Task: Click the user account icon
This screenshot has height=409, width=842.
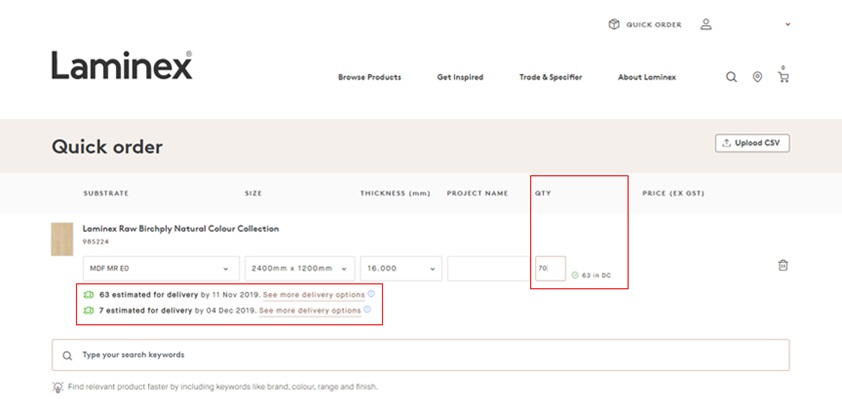Action: coord(706,24)
